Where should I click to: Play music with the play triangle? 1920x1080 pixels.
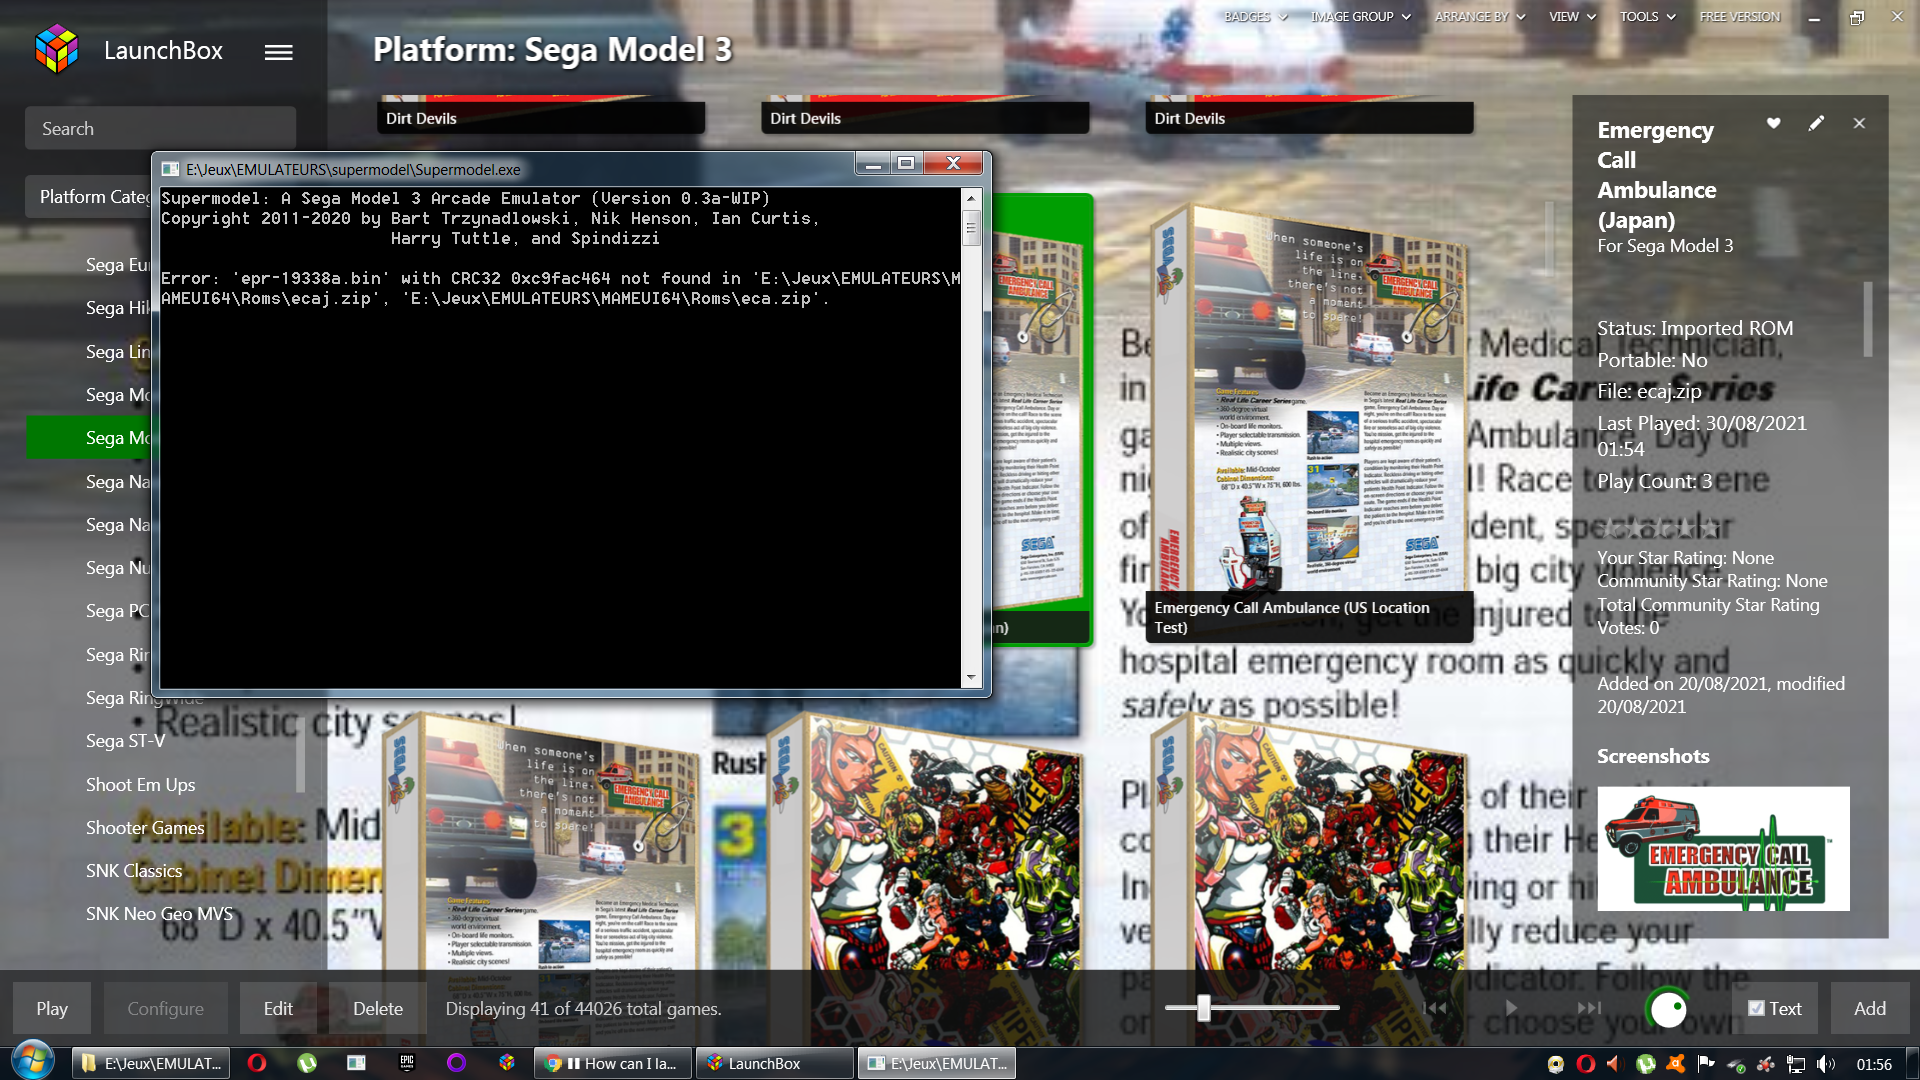pyautogui.click(x=1511, y=1008)
